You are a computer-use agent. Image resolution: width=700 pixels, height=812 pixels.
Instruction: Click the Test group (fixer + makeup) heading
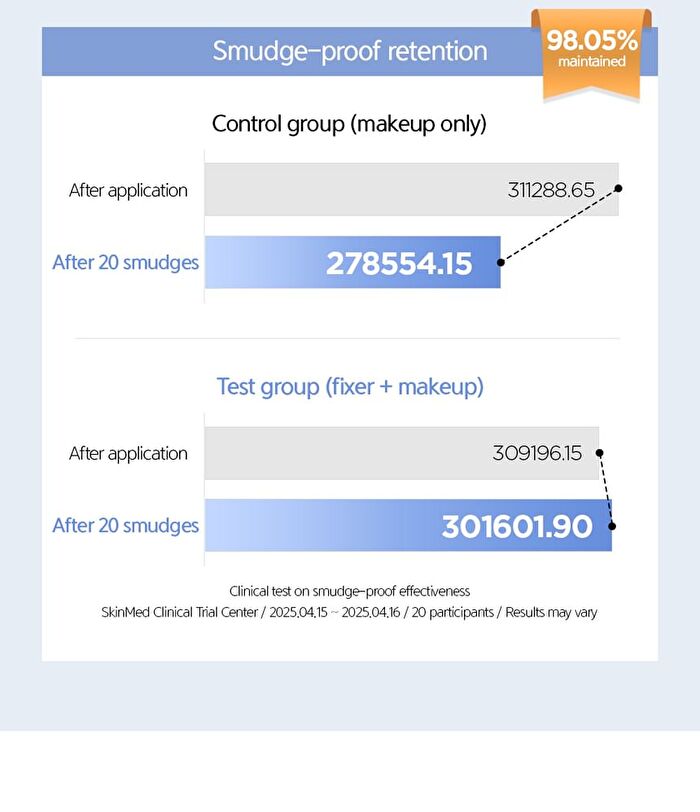[350, 387]
